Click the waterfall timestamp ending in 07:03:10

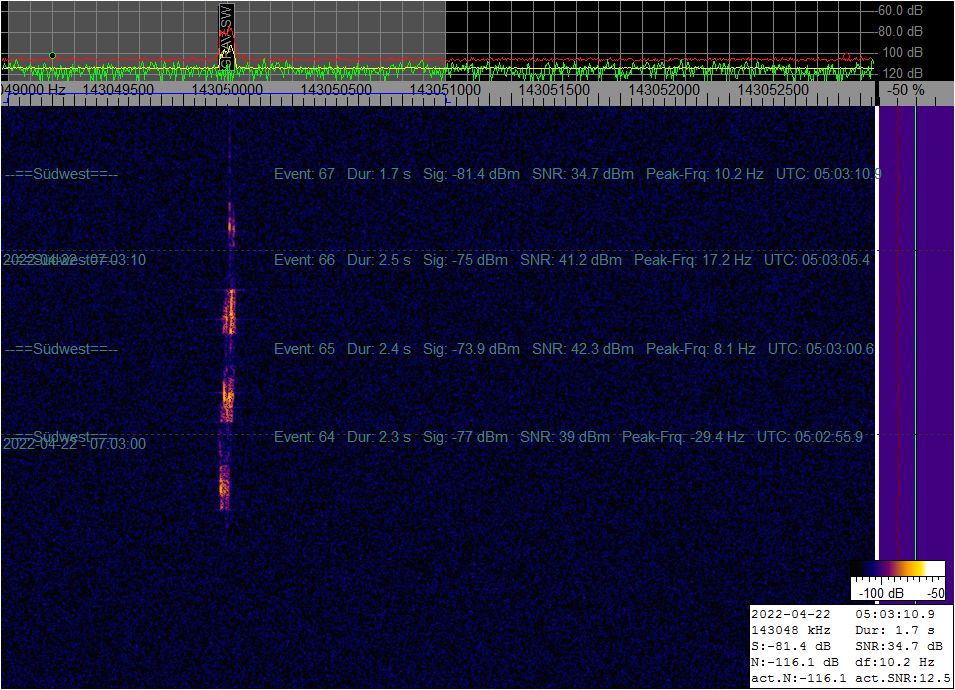75,260
